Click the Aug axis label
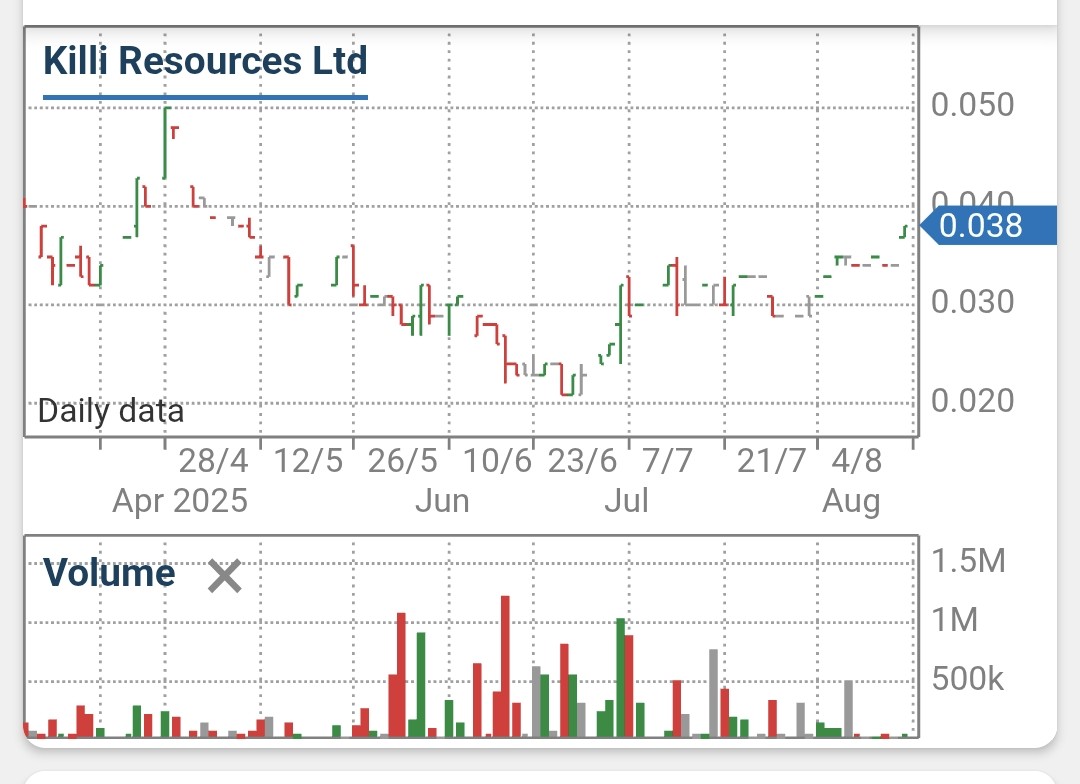 (852, 499)
